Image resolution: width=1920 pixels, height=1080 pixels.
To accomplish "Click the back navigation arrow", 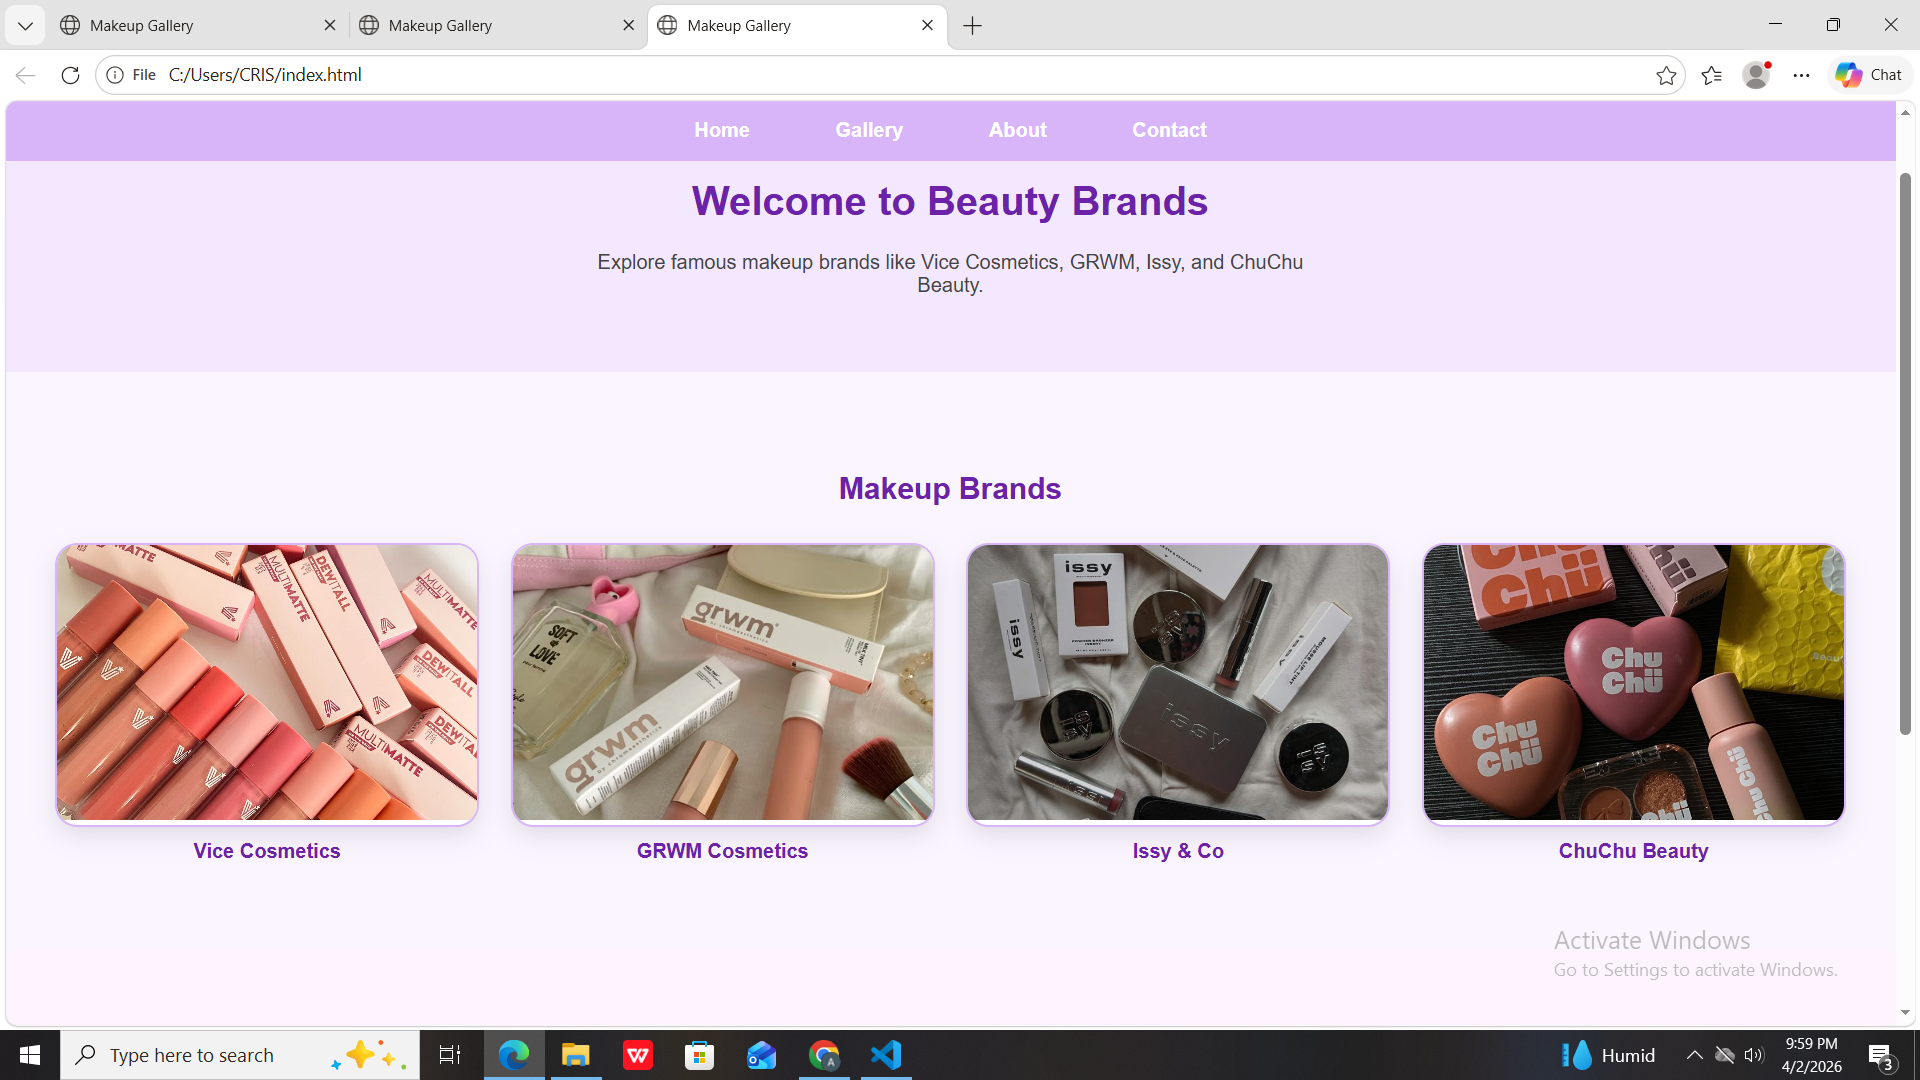I will [24, 74].
